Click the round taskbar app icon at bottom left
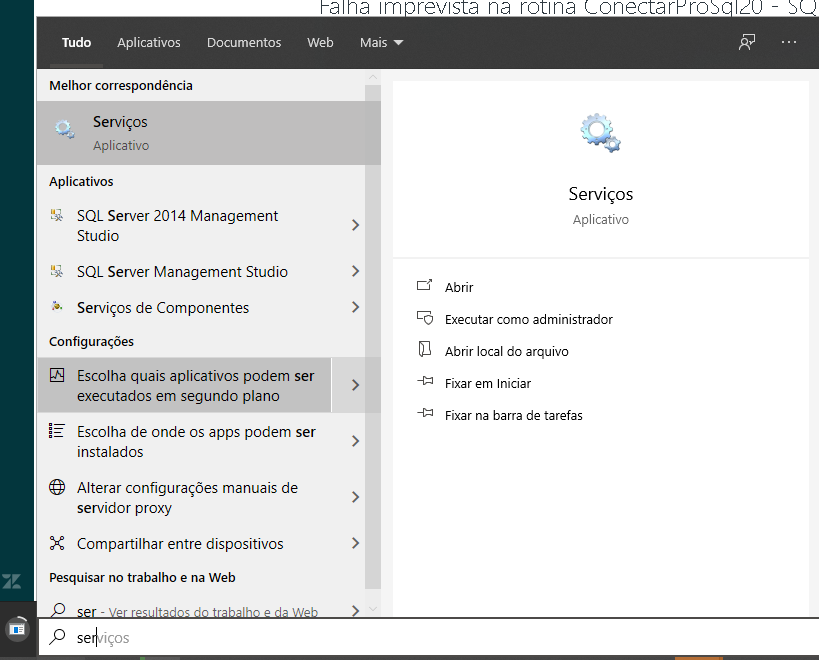 (17, 629)
